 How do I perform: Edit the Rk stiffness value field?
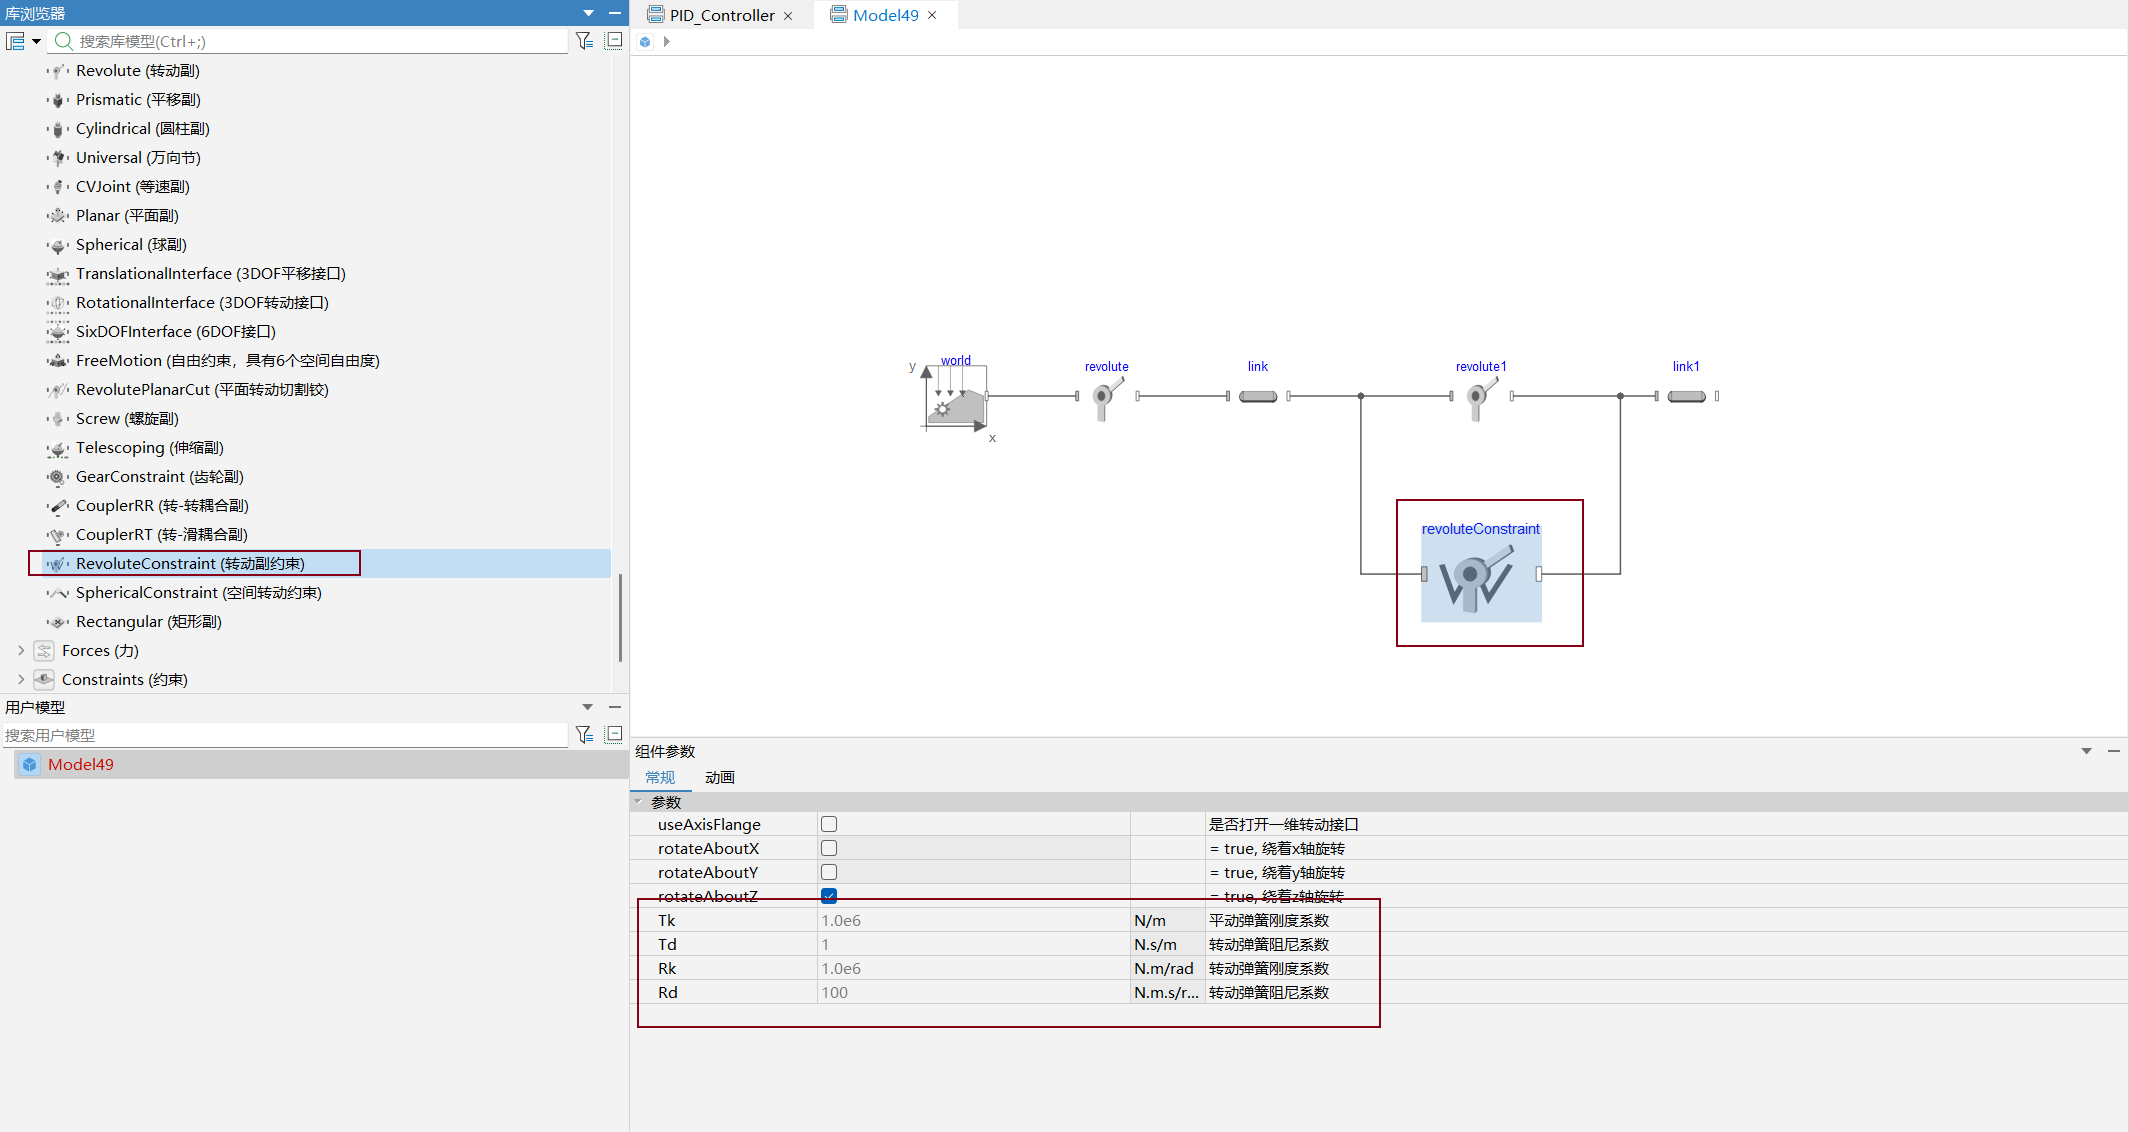coord(974,968)
